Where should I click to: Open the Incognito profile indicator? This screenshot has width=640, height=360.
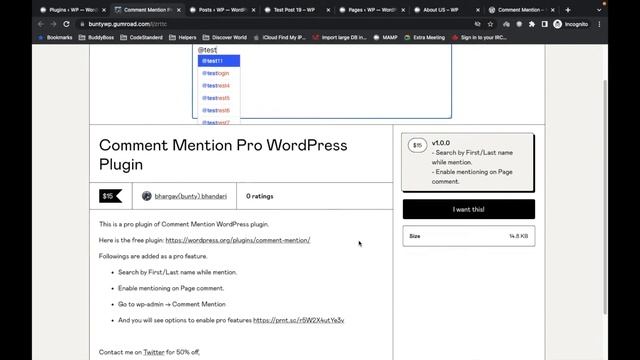[571, 24]
